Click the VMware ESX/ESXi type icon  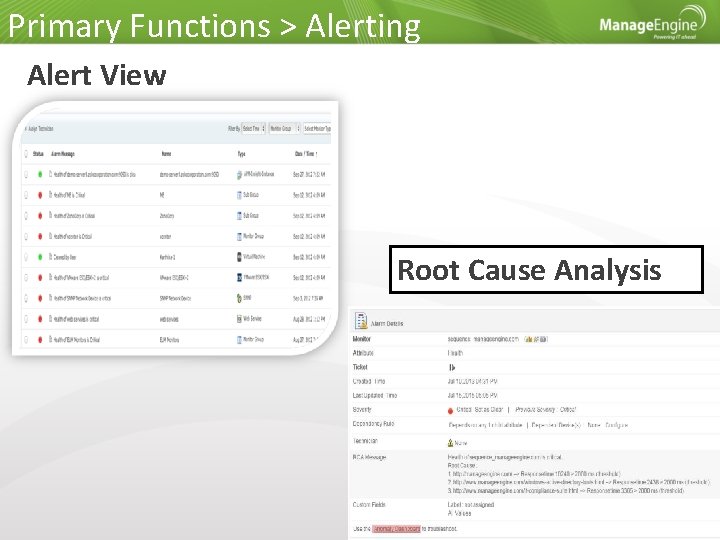click(x=239, y=277)
